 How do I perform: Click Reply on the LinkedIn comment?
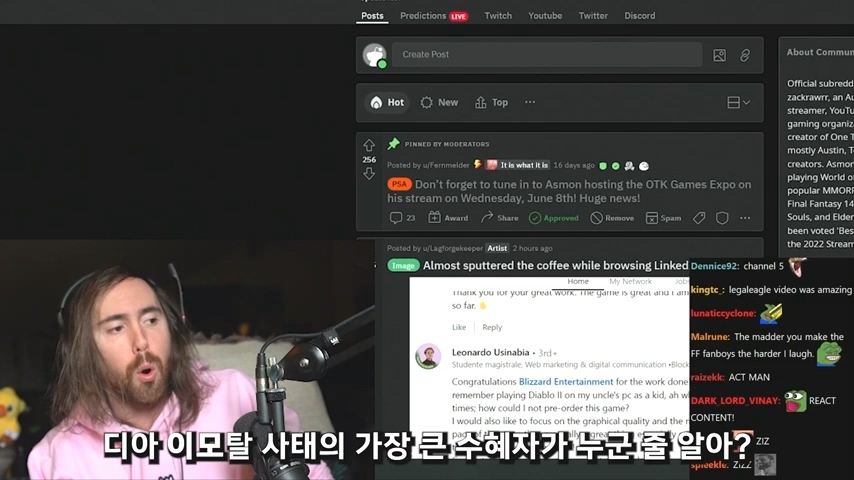(492, 327)
